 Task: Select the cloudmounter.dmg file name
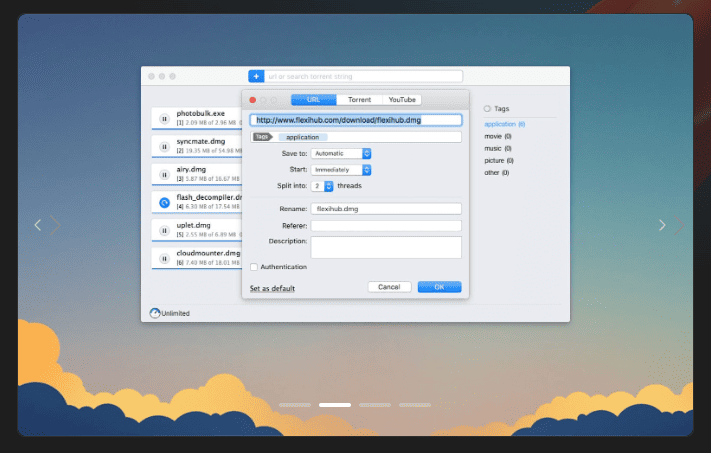(208, 253)
